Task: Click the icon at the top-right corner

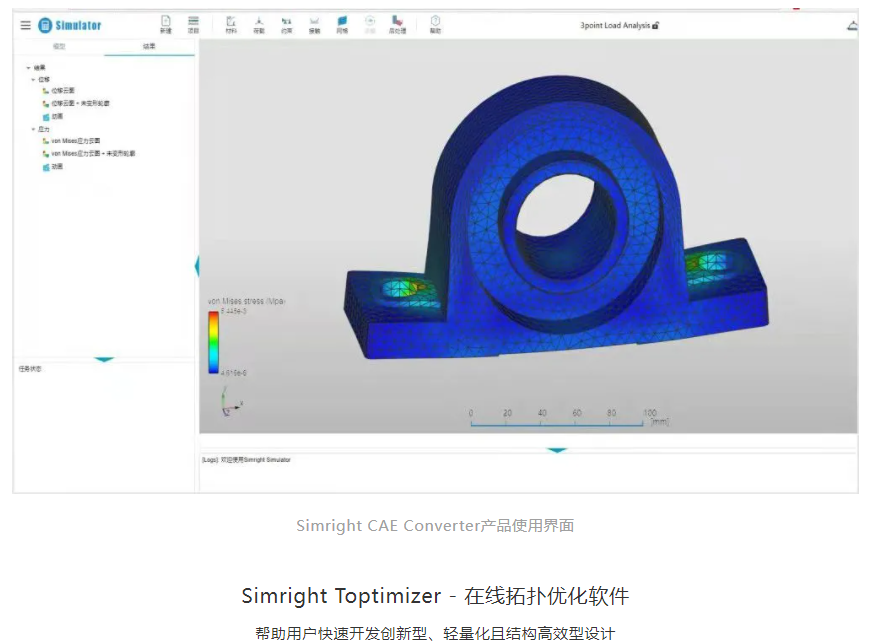Action: [852, 26]
